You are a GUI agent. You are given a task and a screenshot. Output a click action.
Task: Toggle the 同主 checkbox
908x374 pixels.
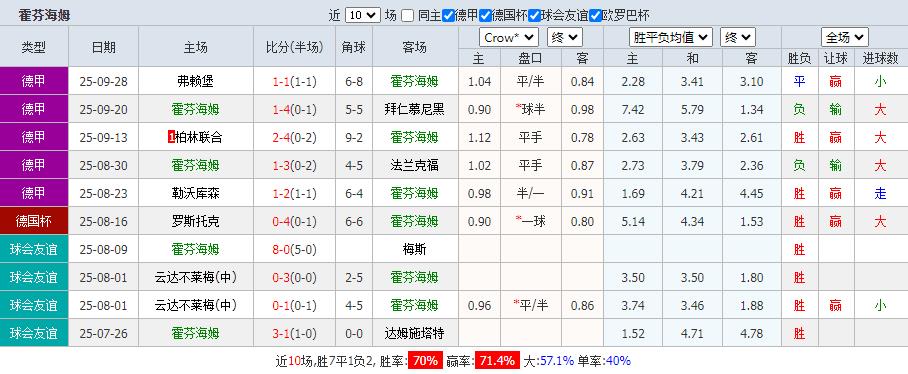408,16
